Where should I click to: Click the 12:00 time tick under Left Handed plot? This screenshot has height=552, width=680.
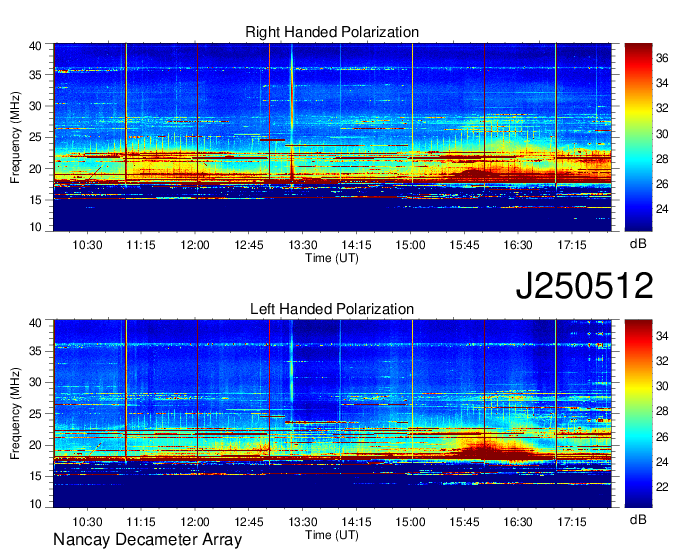pos(195,522)
